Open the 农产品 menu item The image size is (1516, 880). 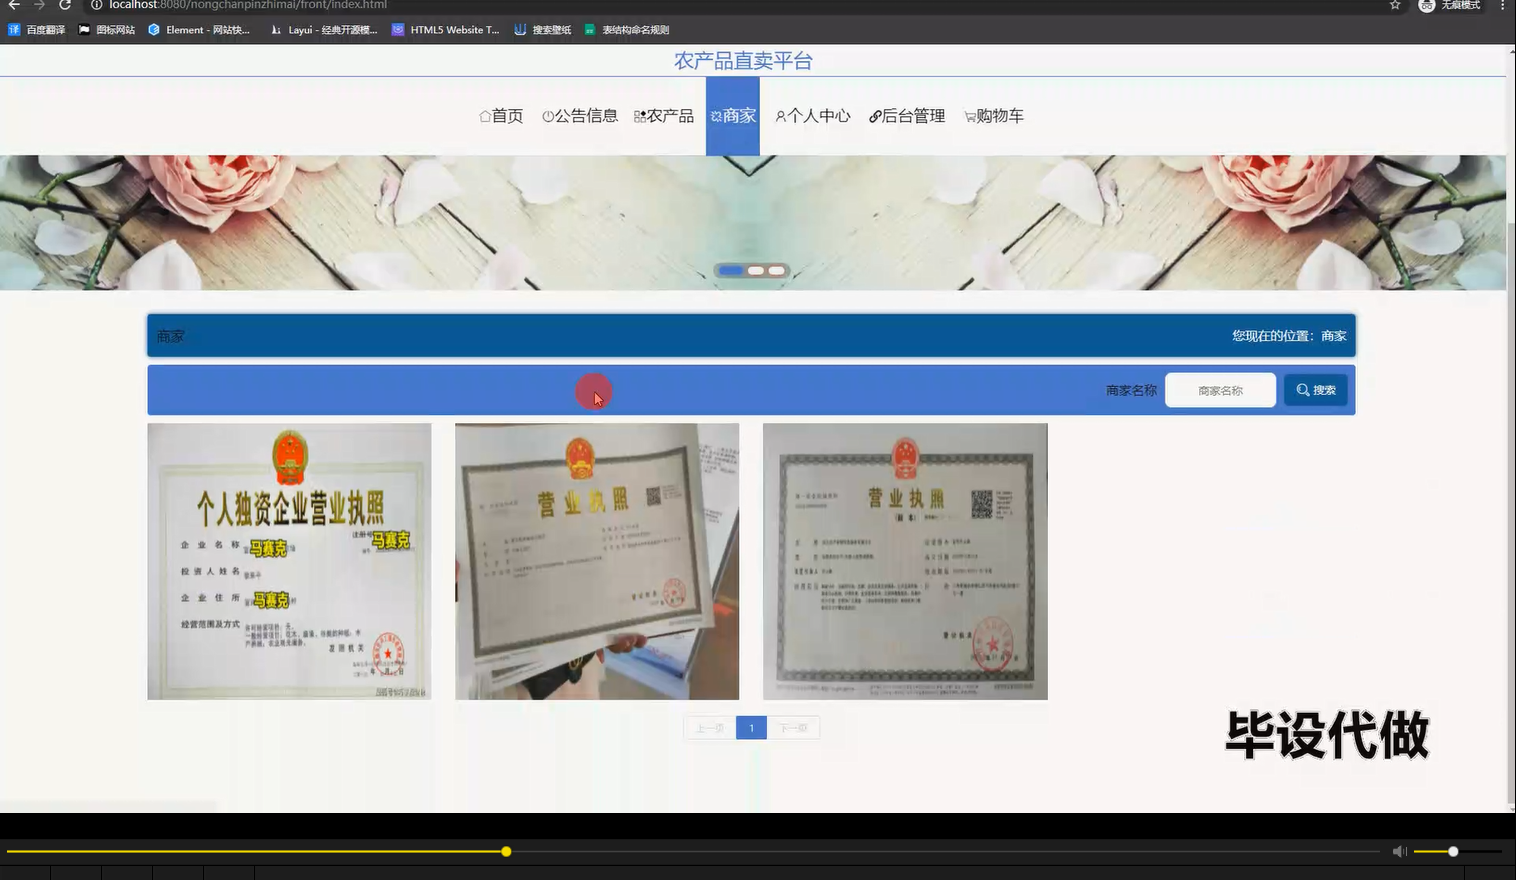664,115
